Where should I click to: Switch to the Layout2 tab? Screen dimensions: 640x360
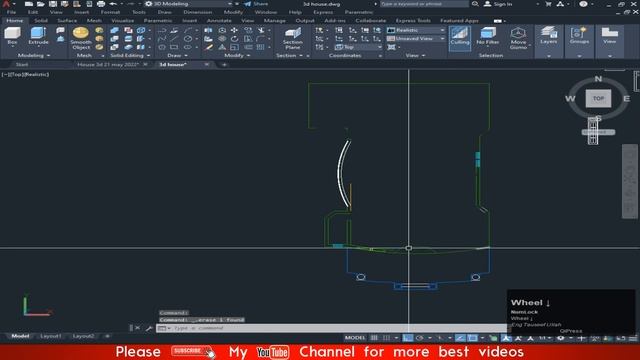tap(83, 336)
